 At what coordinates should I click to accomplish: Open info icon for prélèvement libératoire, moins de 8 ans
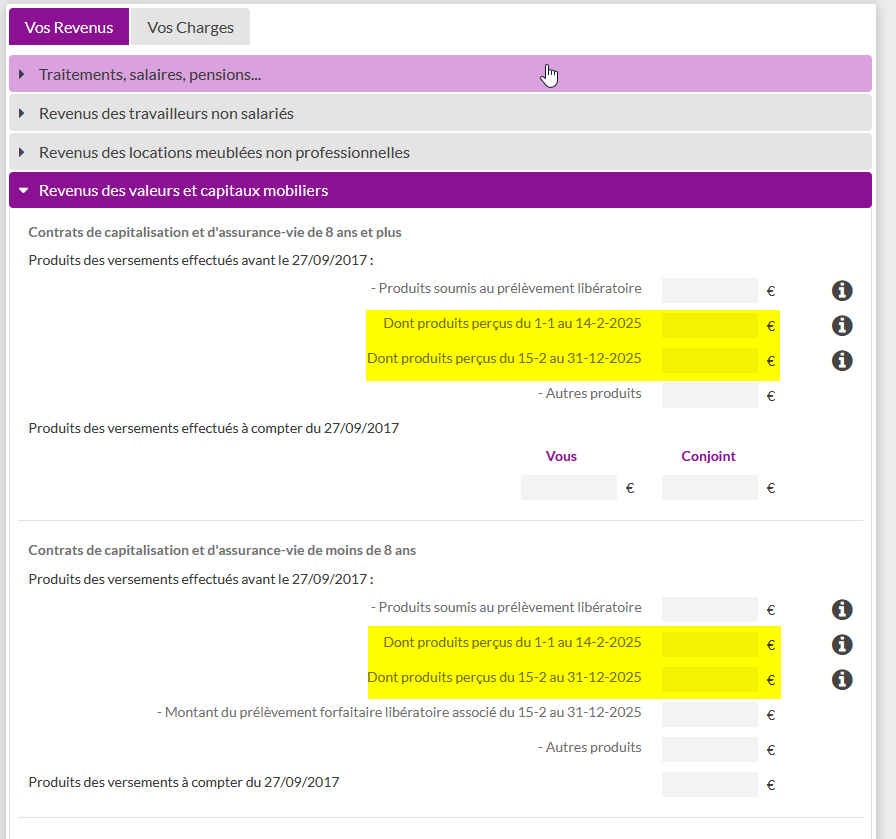coord(842,610)
